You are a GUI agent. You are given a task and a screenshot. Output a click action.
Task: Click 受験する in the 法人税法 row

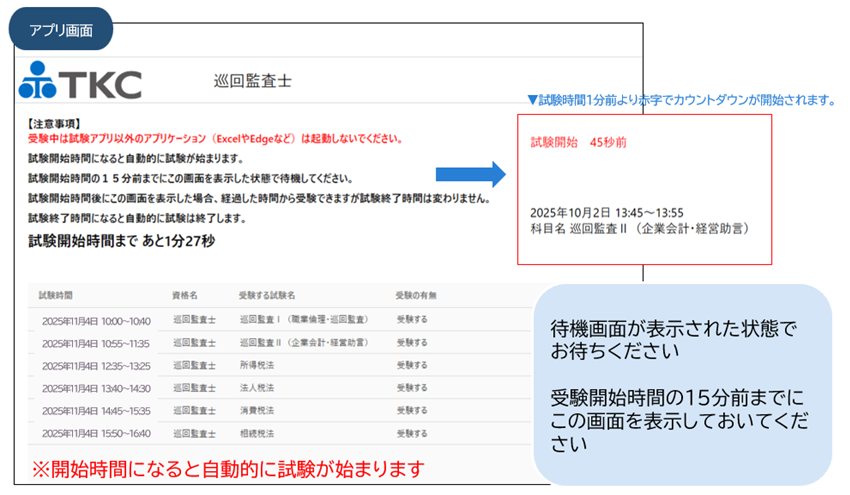coord(412,388)
